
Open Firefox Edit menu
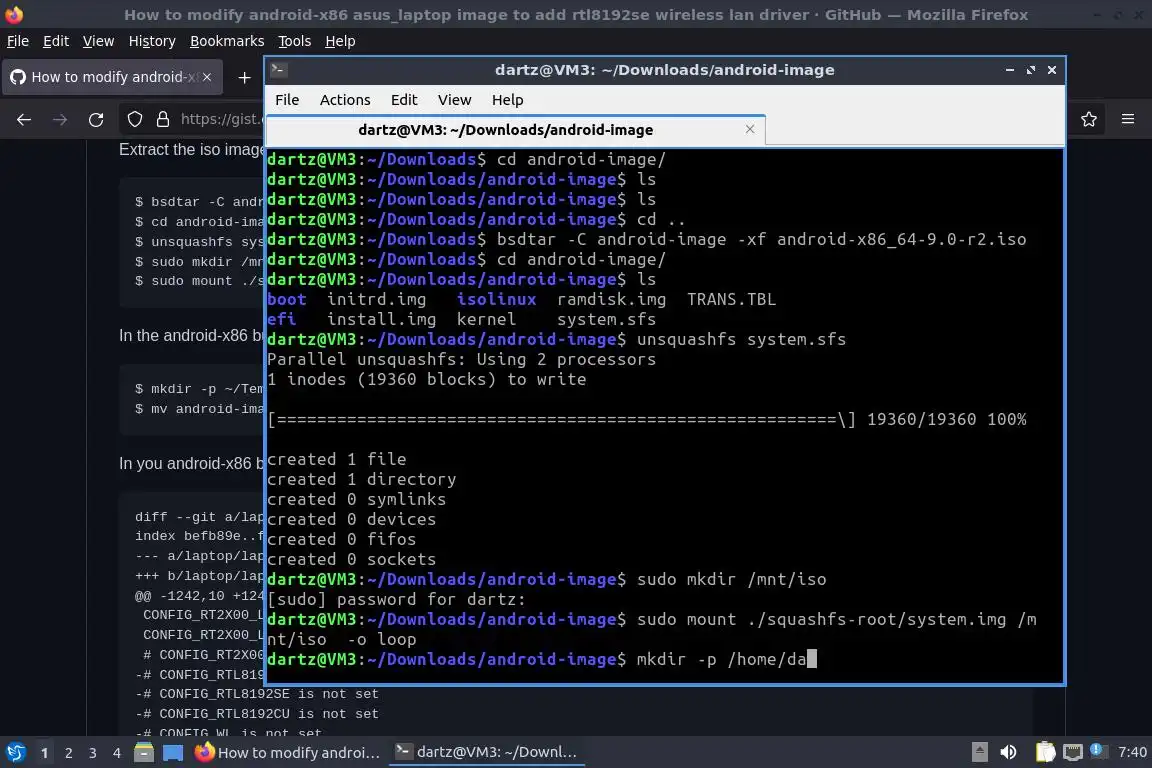pos(56,41)
